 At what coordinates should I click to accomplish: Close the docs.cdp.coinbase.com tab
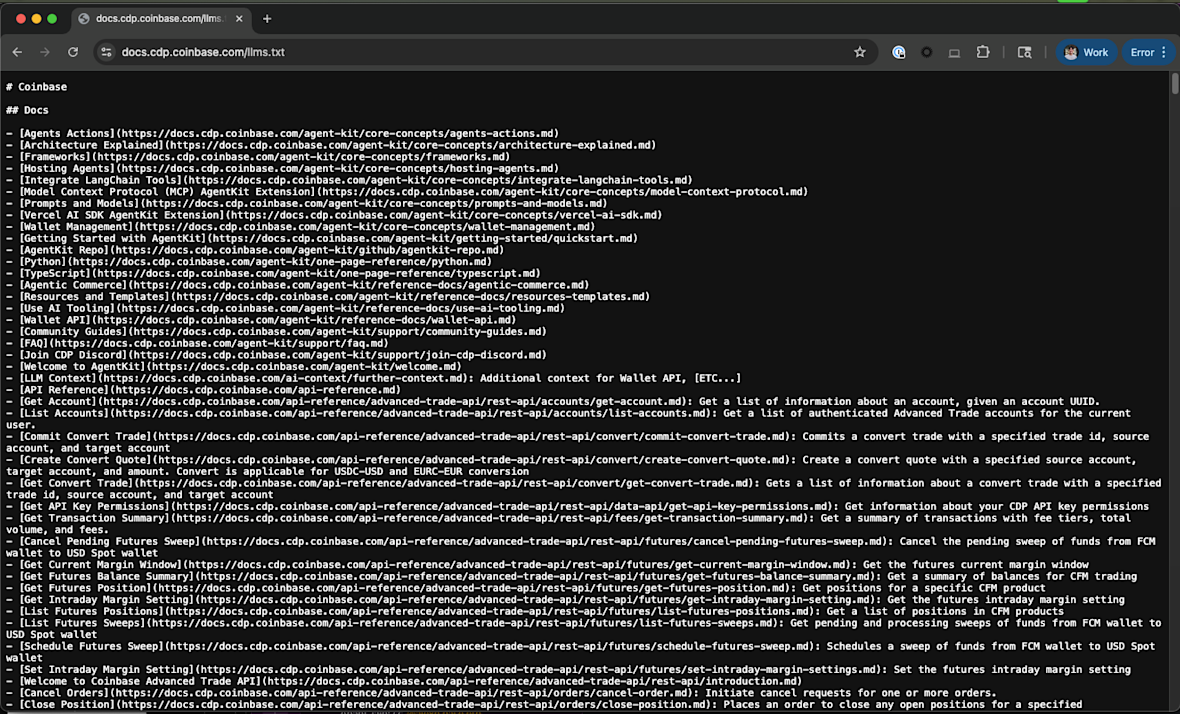pos(239,19)
